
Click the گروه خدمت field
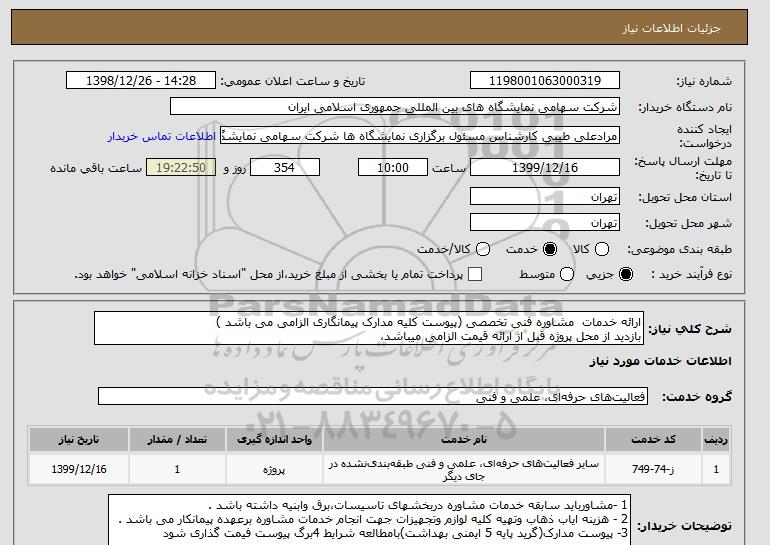[x=373, y=396]
